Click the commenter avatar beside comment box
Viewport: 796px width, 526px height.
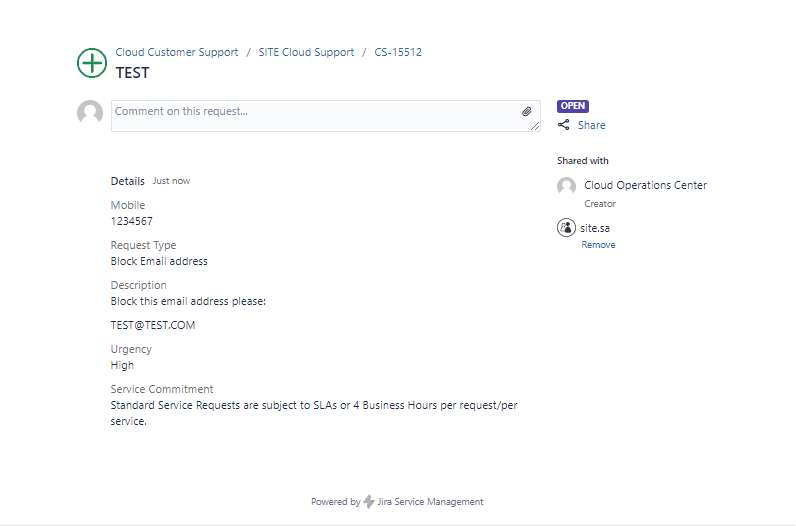coord(90,113)
